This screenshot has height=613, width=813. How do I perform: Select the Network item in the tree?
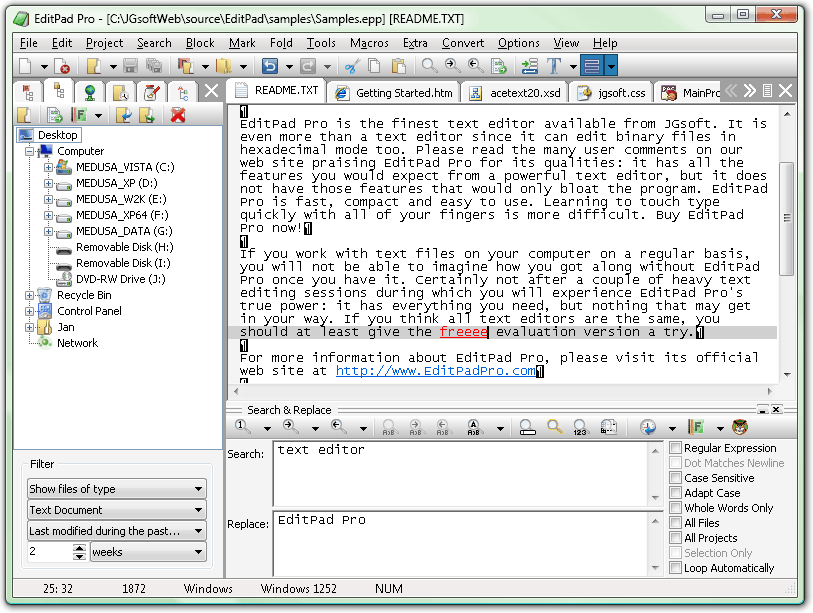[77, 343]
